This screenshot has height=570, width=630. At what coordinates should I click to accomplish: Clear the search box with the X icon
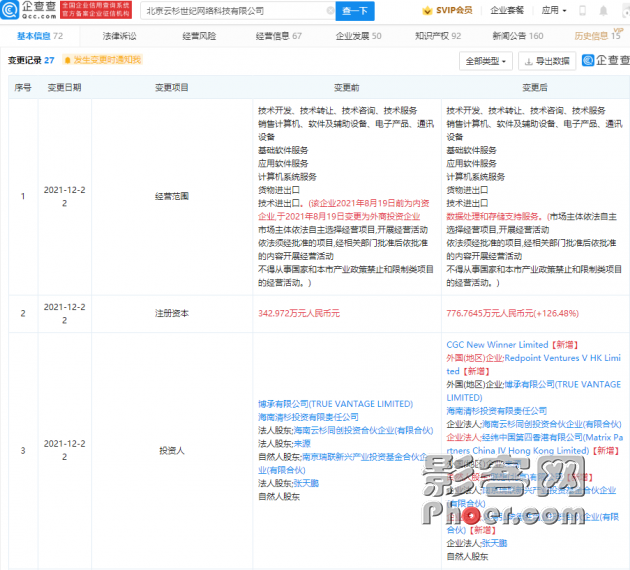pyautogui.click(x=330, y=11)
